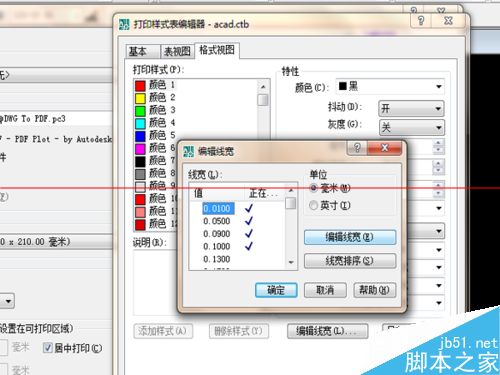Switch to 格式视图 tab
The height and width of the screenshot is (375, 500).
click(217, 50)
